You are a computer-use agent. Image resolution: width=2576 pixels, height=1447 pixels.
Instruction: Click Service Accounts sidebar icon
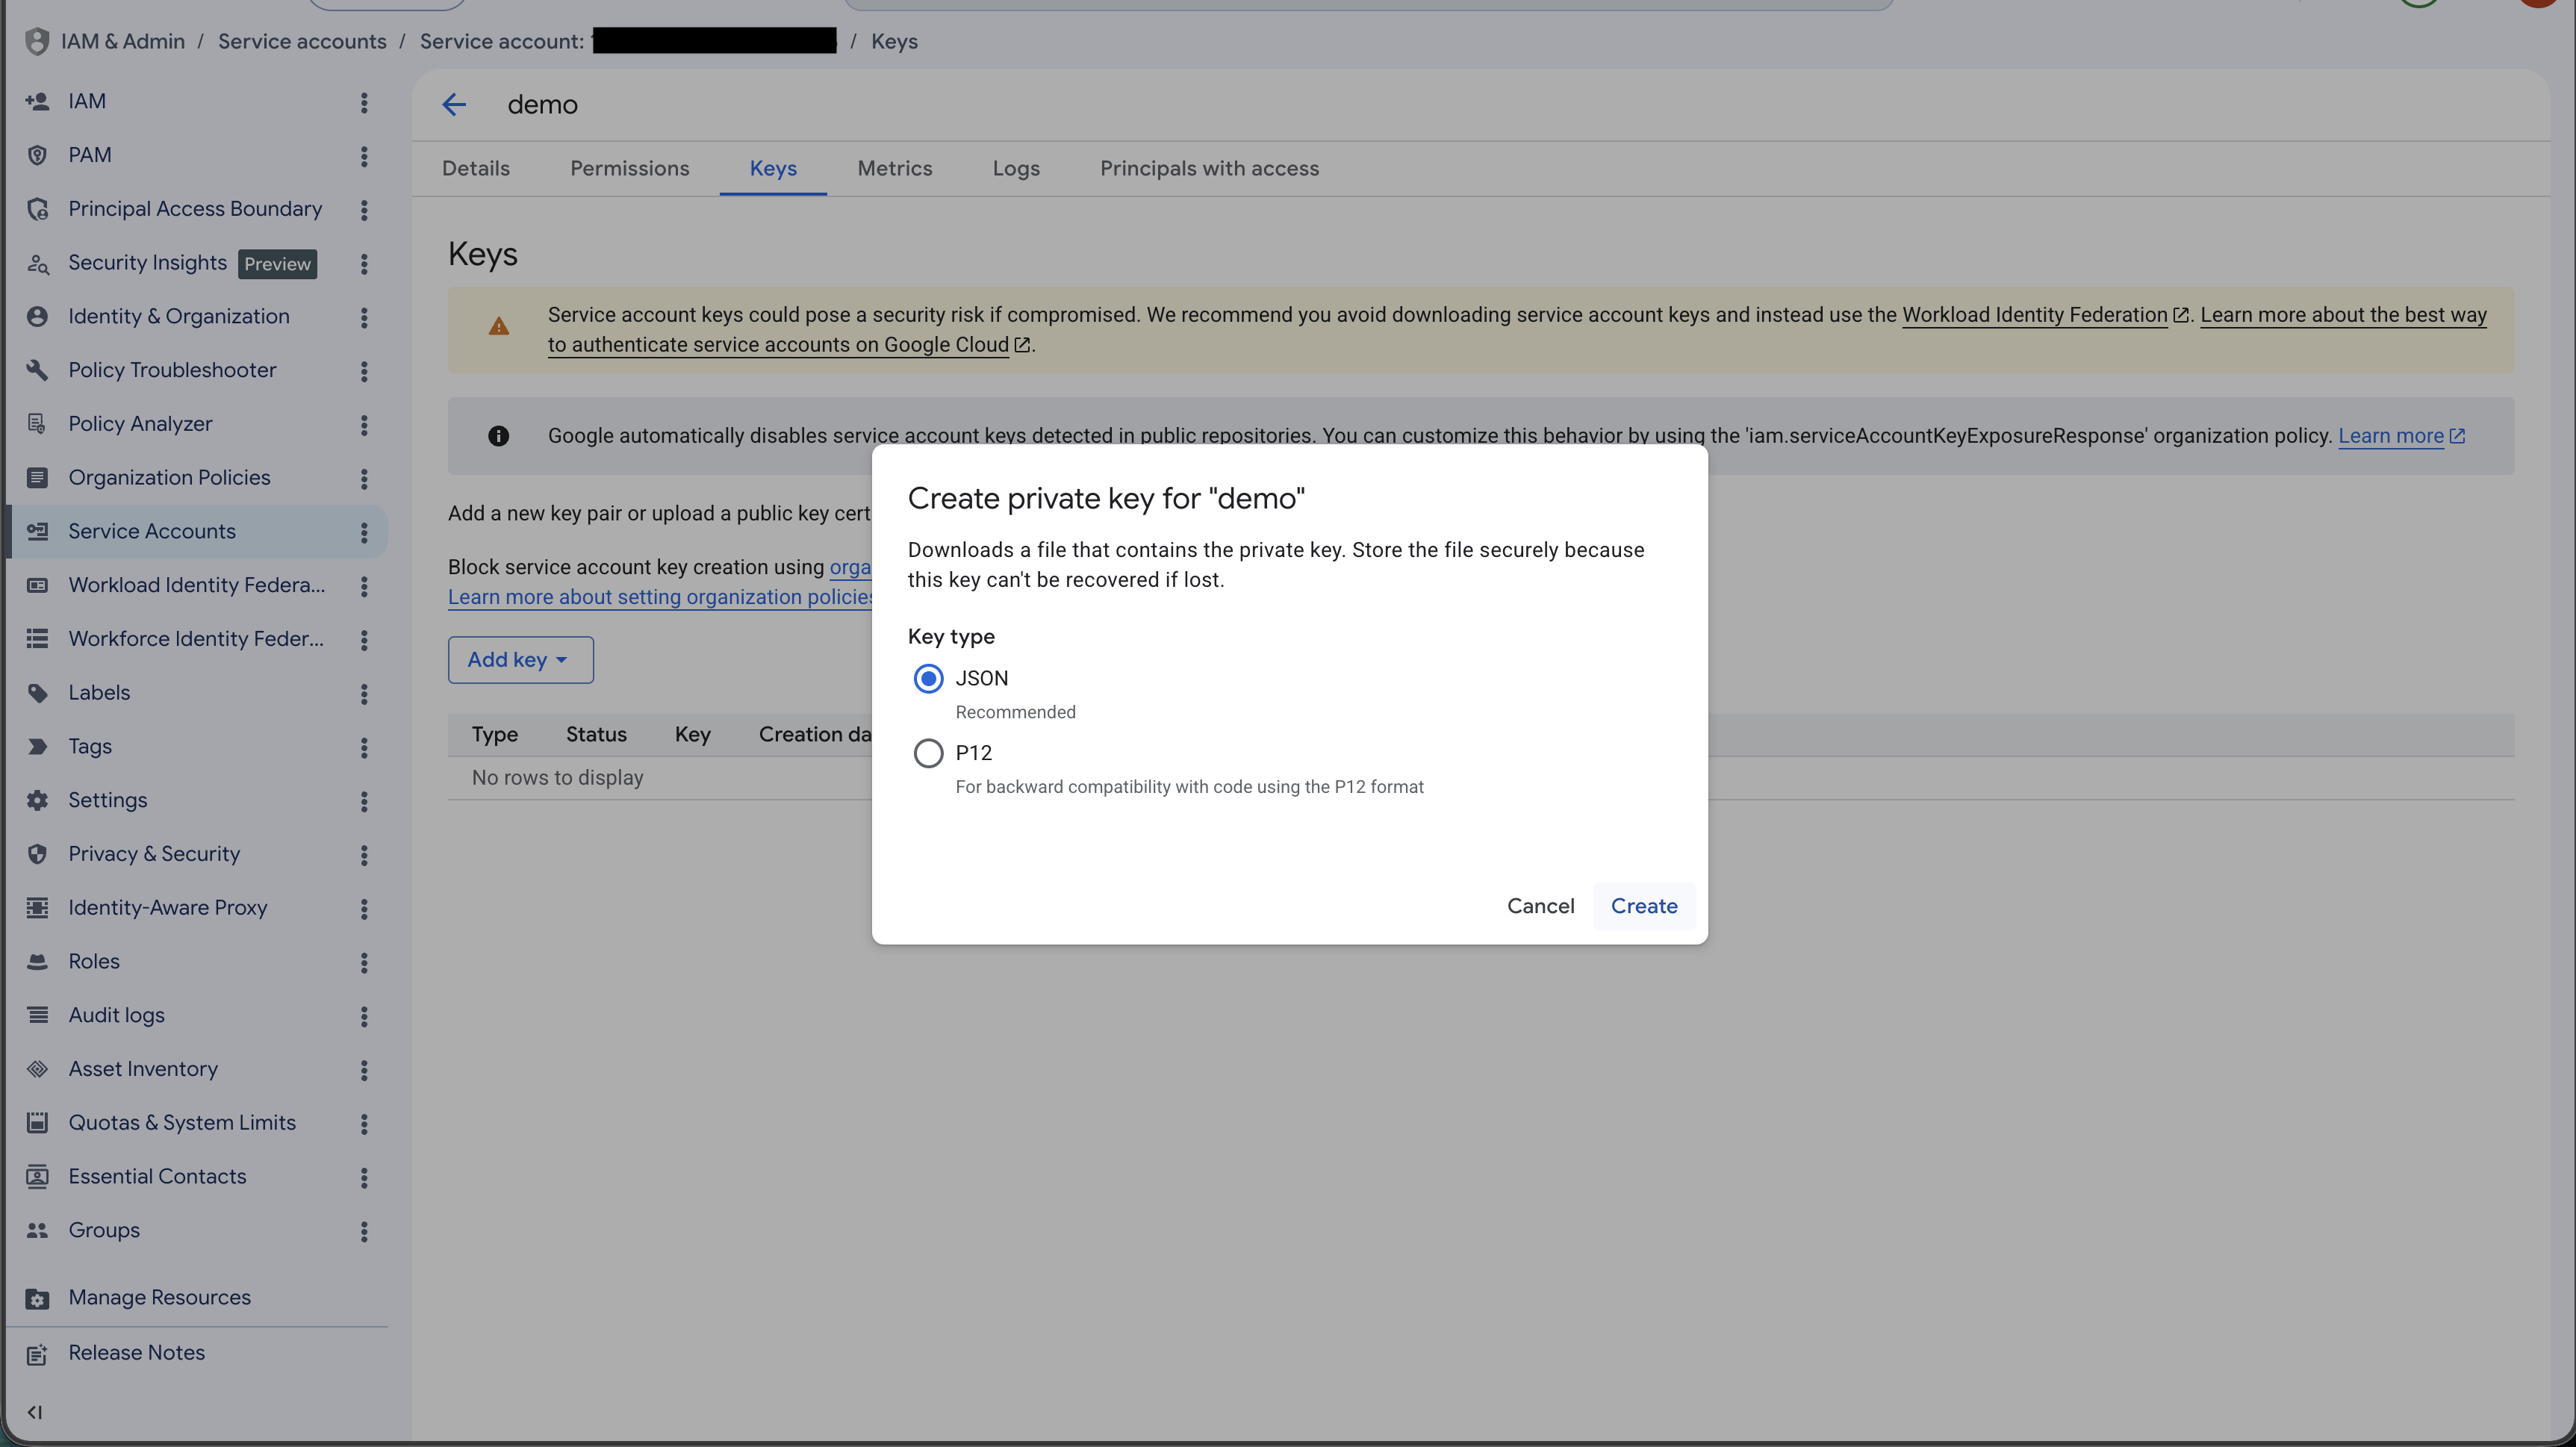pyautogui.click(x=37, y=532)
